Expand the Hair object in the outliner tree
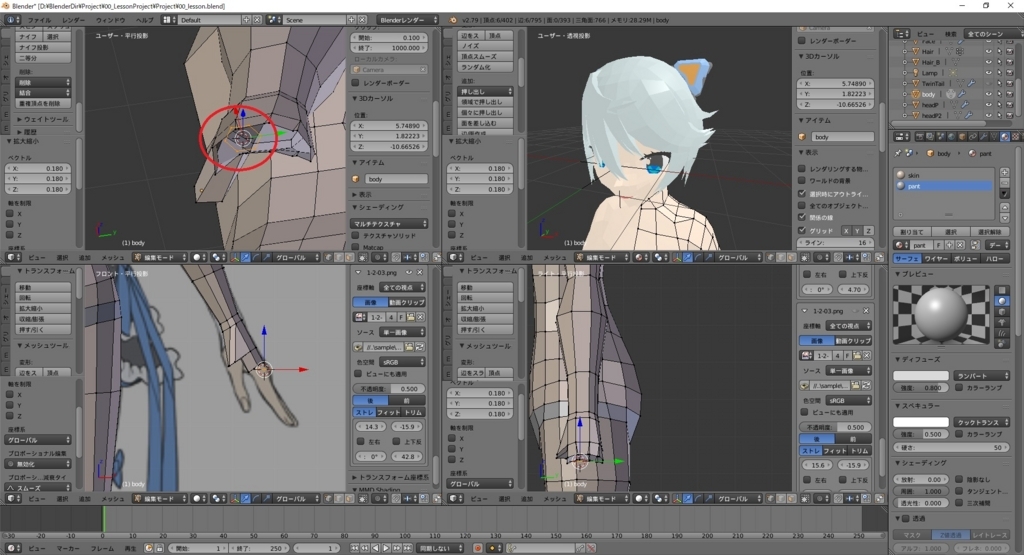This screenshot has height=555, width=1024. pyautogui.click(x=904, y=52)
